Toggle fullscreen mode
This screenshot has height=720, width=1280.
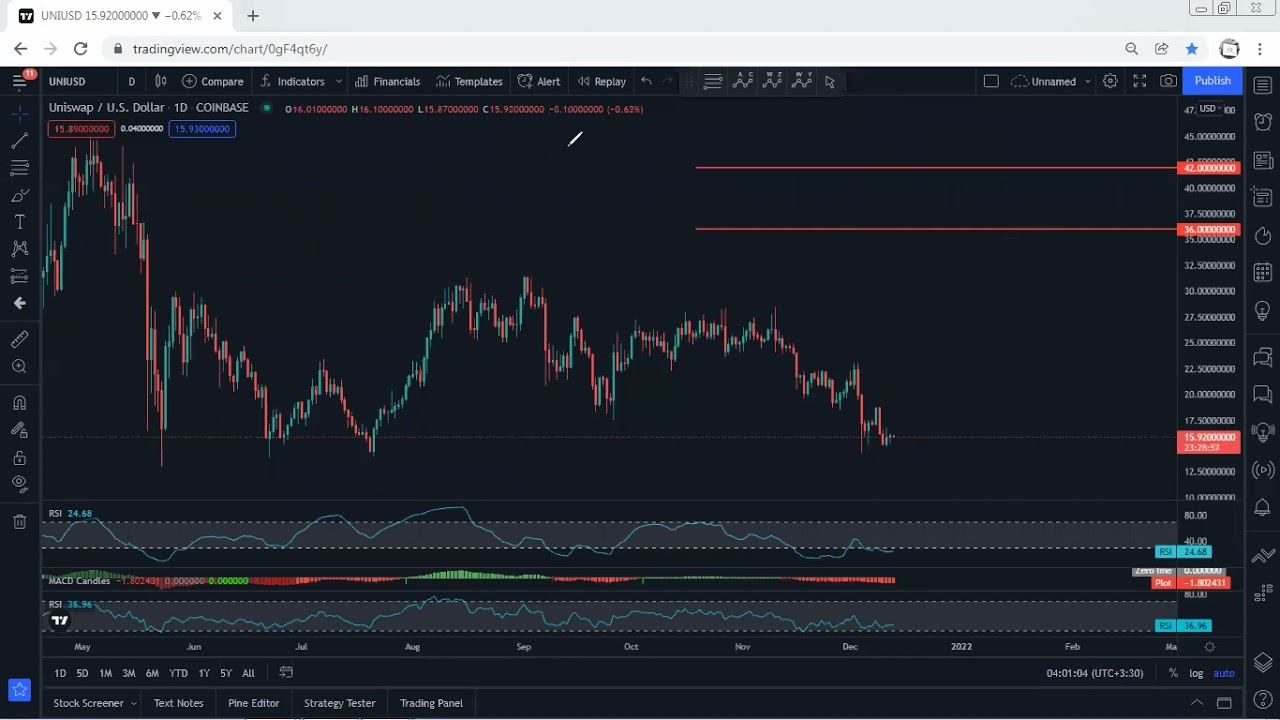[1139, 81]
